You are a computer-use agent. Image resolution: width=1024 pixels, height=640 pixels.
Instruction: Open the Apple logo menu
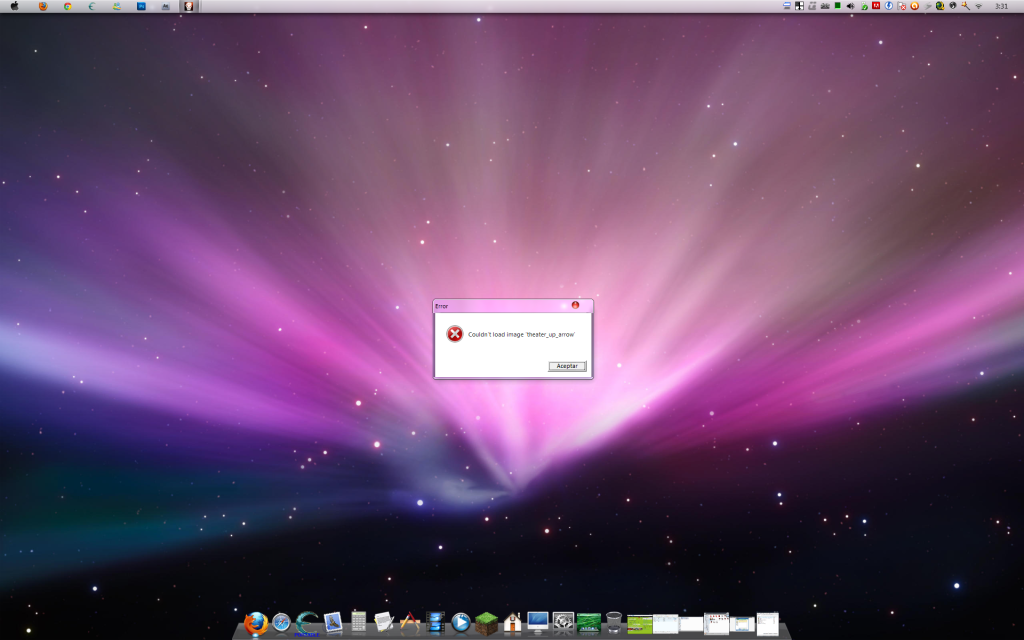[x=14, y=6]
